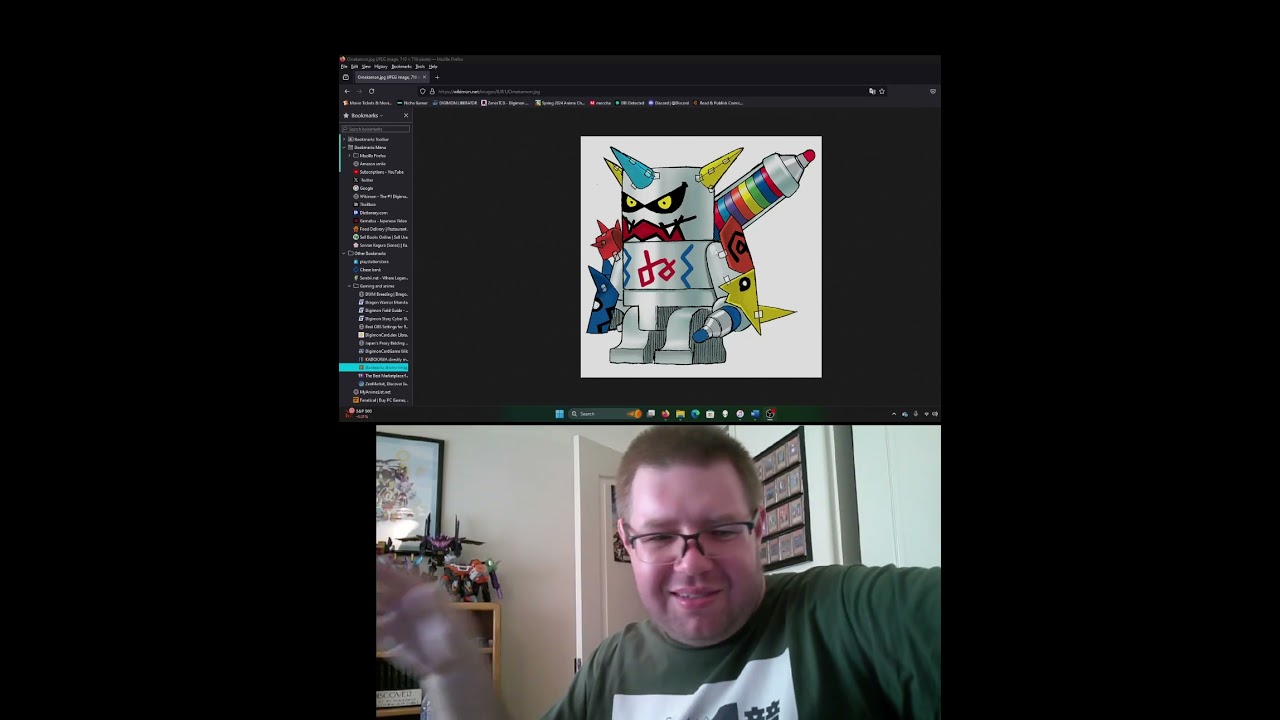The height and width of the screenshot is (720, 1280).
Task: Click the address bar URL
Action: click(x=489, y=91)
